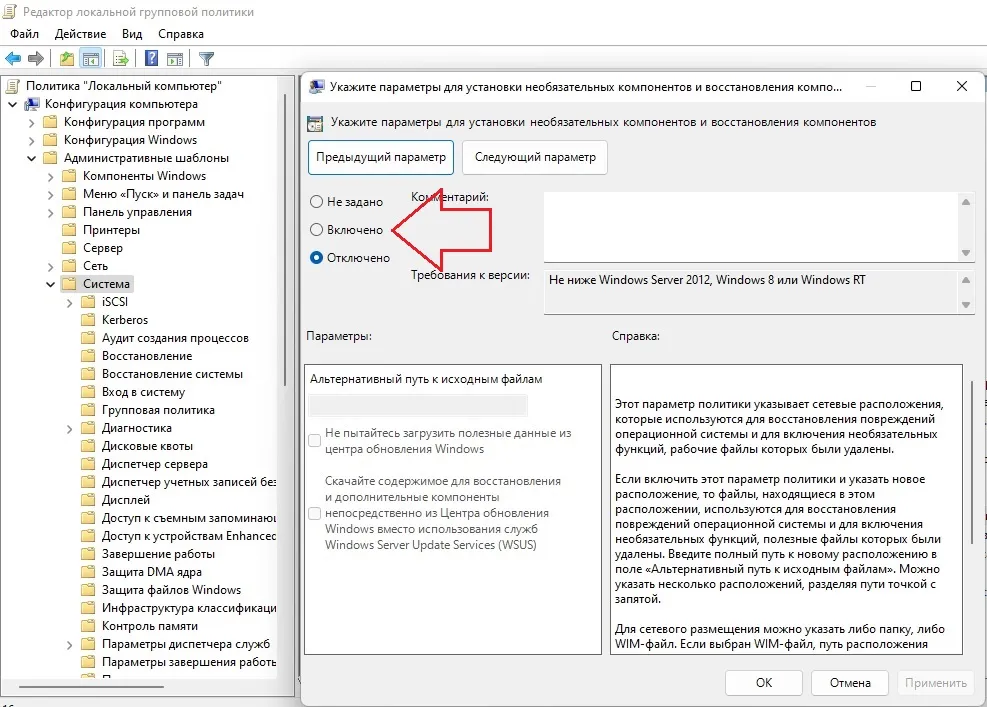Open Help via the blue question-mark icon
This screenshot has width=987, height=707.
coord(152,59)
